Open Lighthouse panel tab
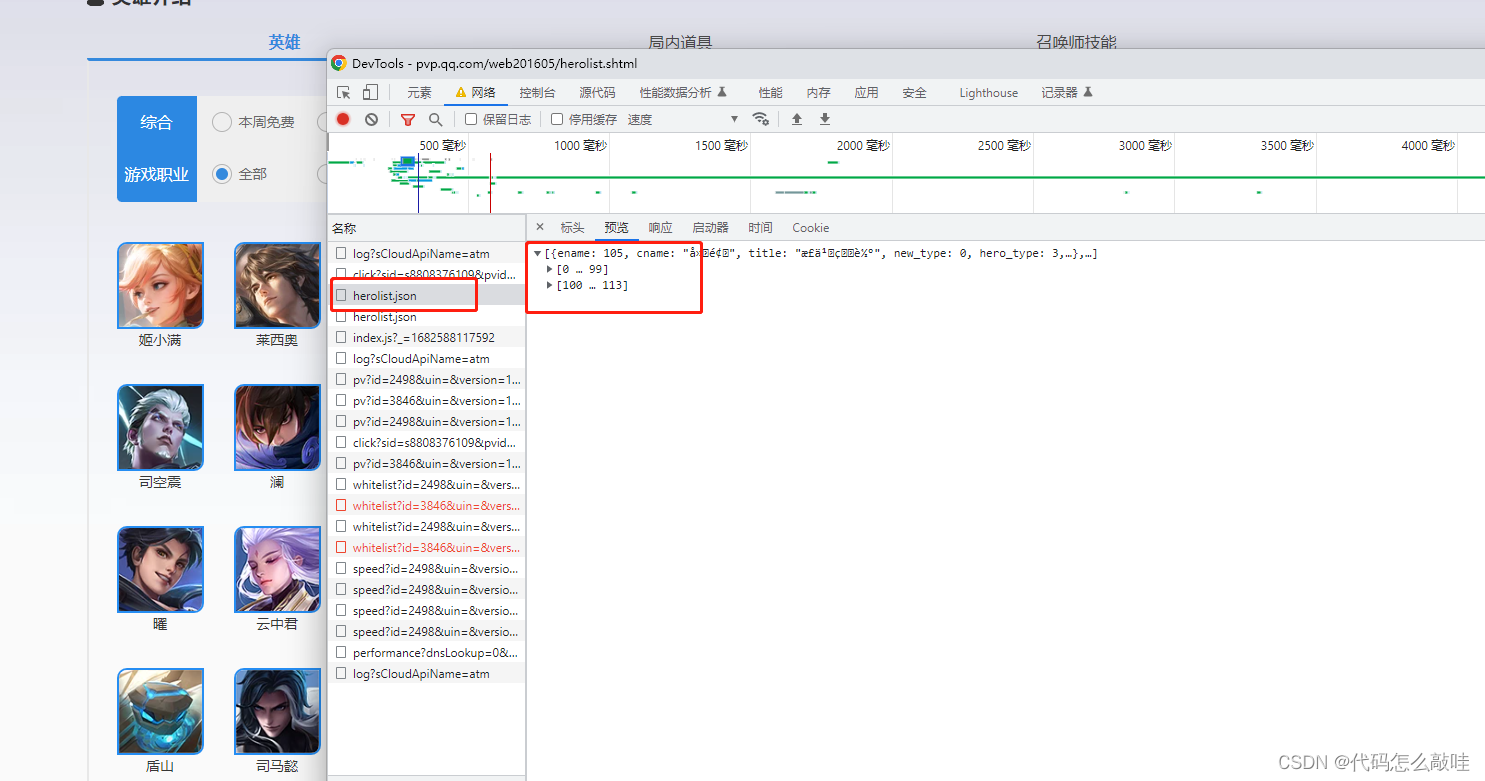The height and width of the screenshot is (781, 1485). 988,92
